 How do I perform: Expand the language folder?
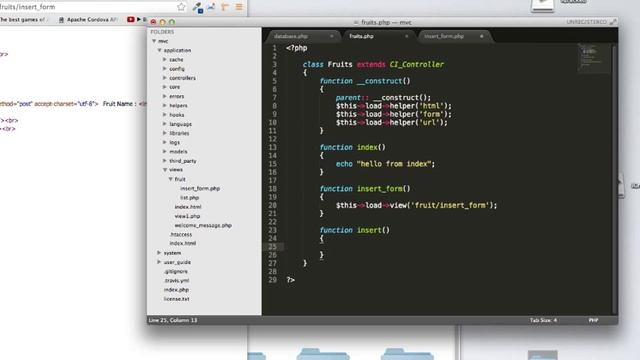[x=165, y=124]
